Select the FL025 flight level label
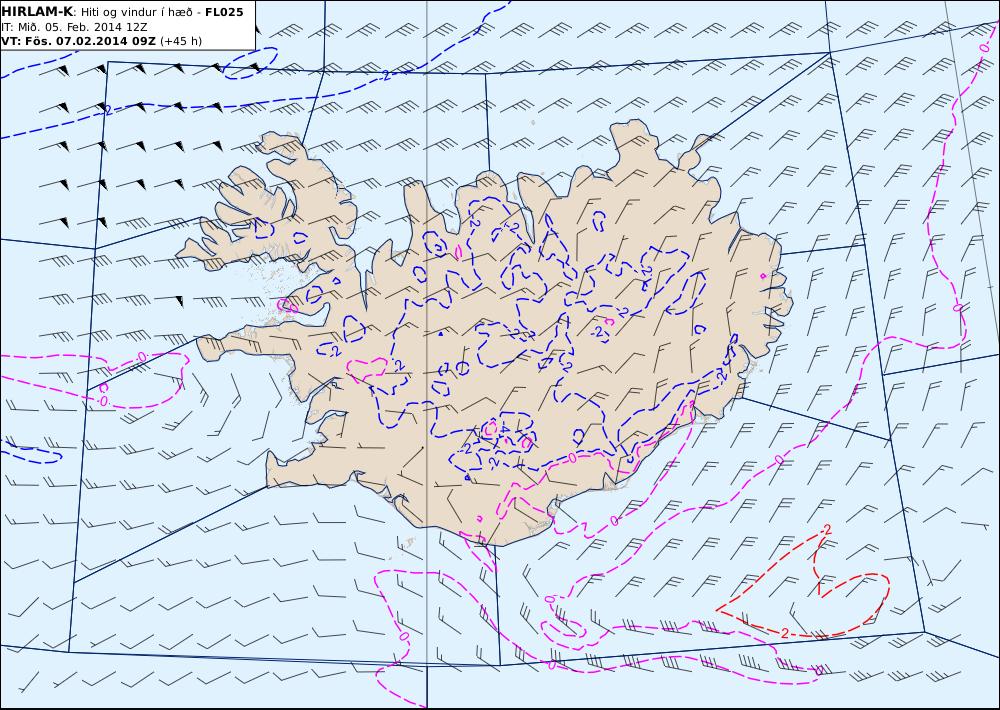 (x=224, y=11)
